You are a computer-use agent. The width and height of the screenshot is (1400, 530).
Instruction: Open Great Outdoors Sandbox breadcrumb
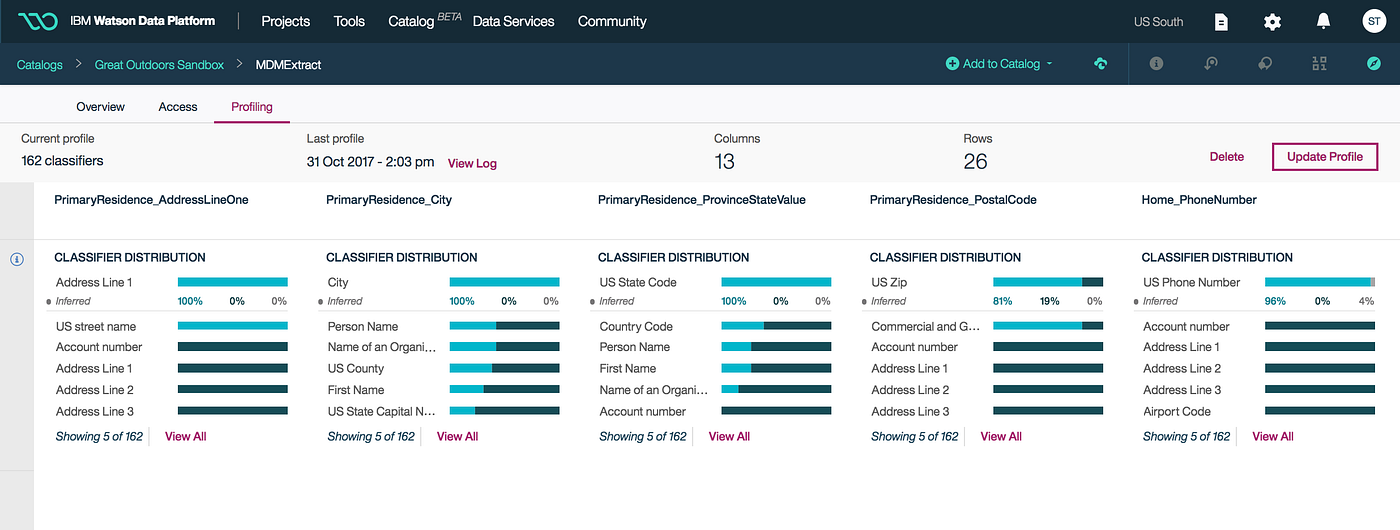[159, 64]
